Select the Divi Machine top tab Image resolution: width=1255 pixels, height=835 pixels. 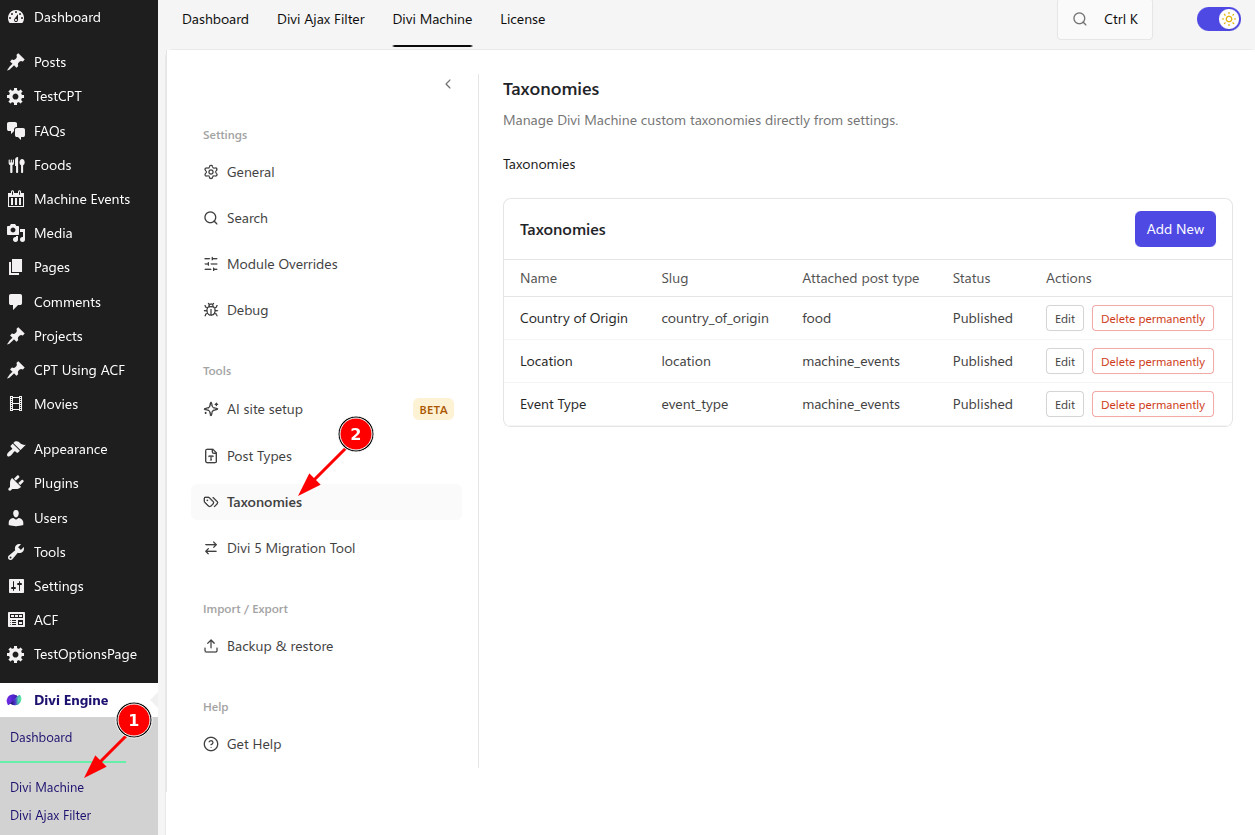(432, 19)
